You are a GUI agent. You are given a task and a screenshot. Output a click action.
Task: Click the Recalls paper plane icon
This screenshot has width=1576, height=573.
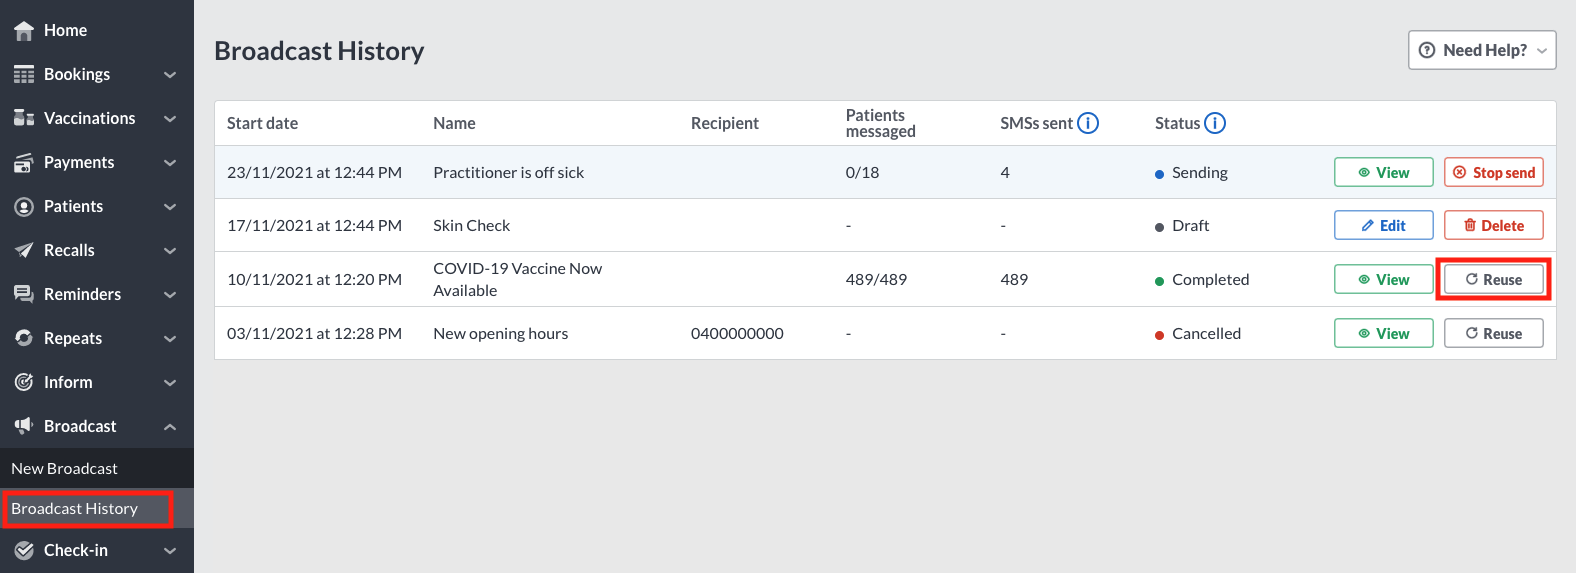24,250
